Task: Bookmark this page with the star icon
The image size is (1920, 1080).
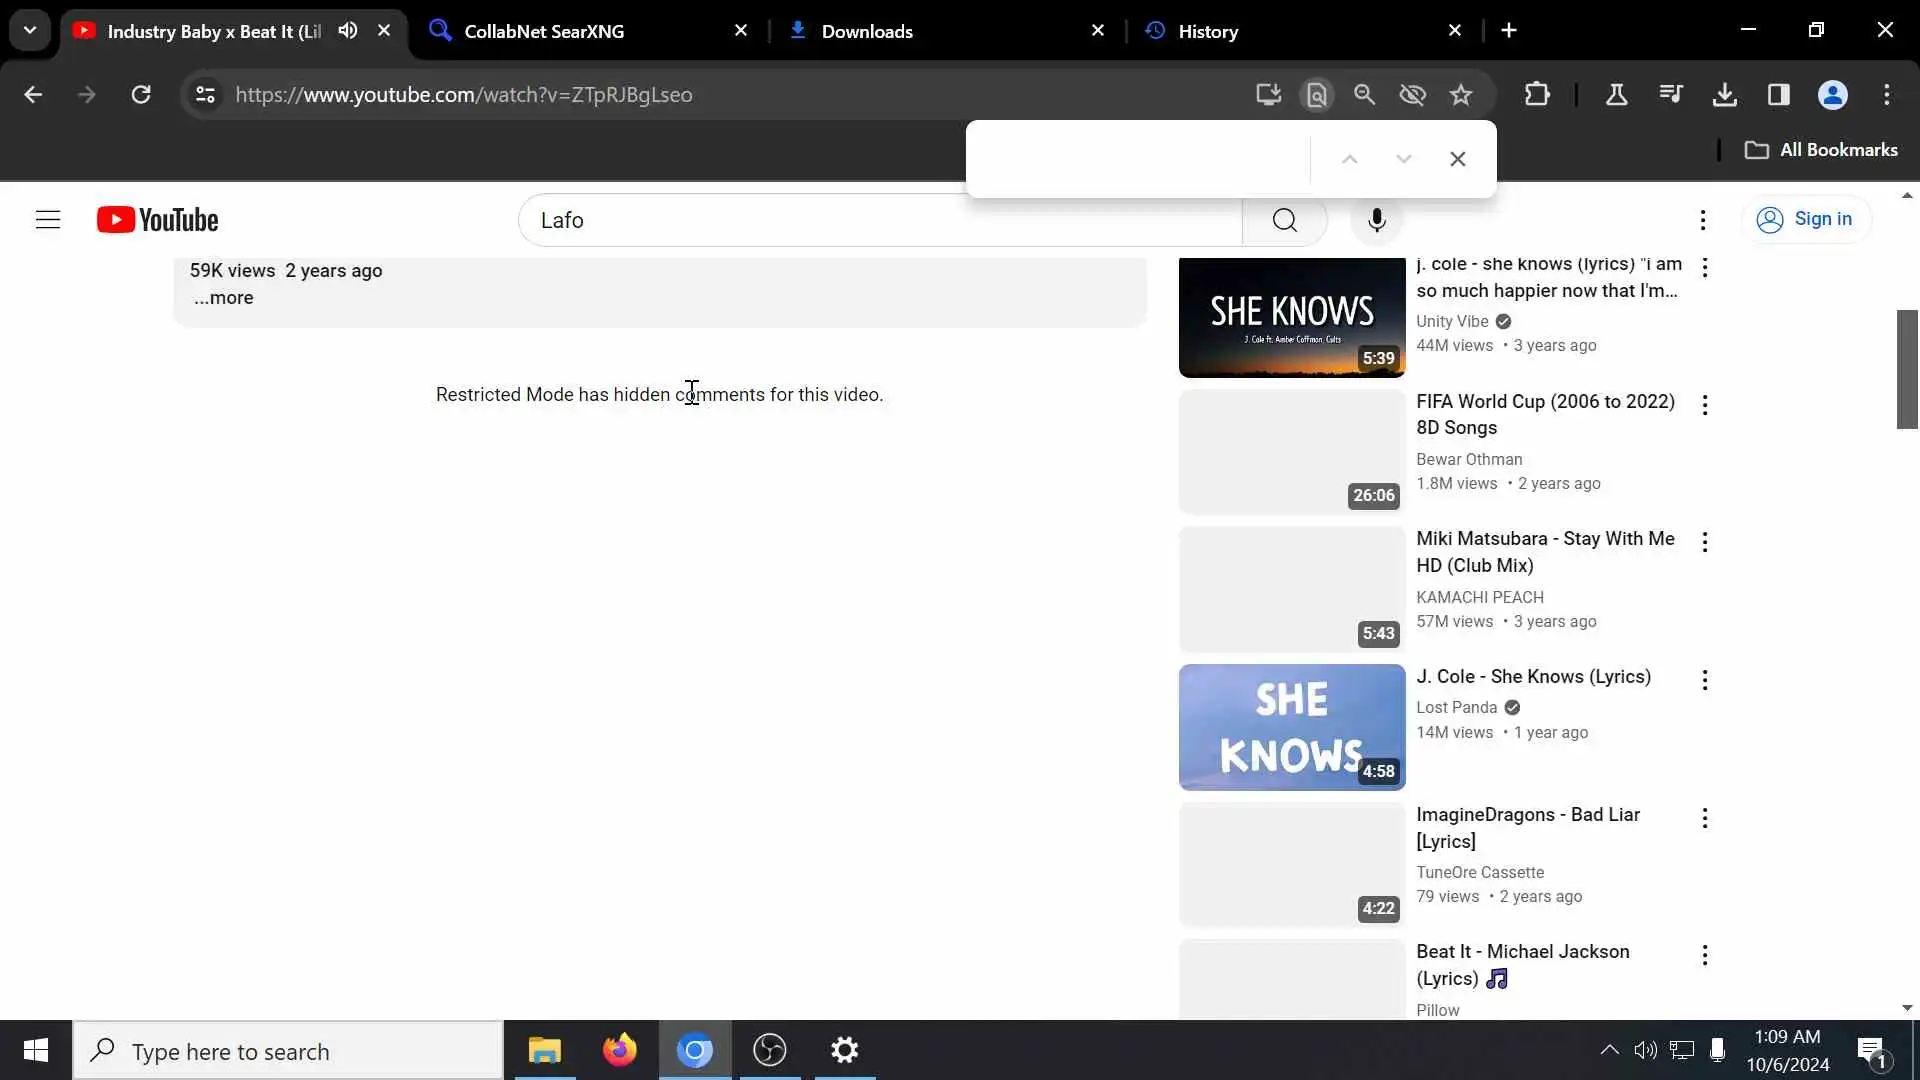Action: click(x=1461, y=95)
